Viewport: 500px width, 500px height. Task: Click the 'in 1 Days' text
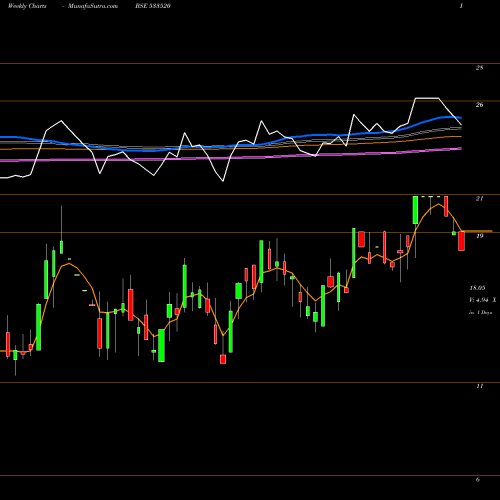(480, 313)
